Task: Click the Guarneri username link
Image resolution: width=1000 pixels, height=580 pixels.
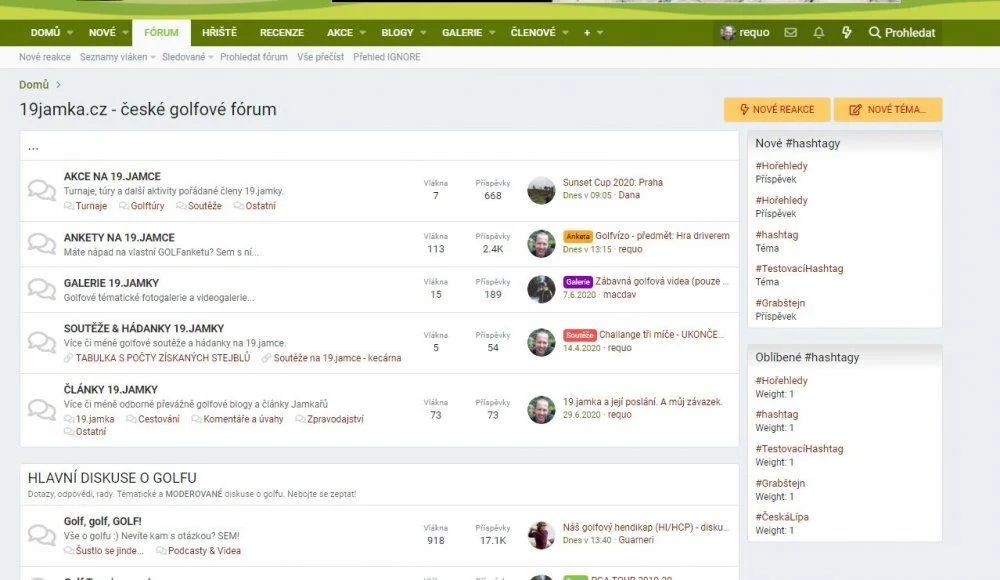Action: (x=636, y=540)
